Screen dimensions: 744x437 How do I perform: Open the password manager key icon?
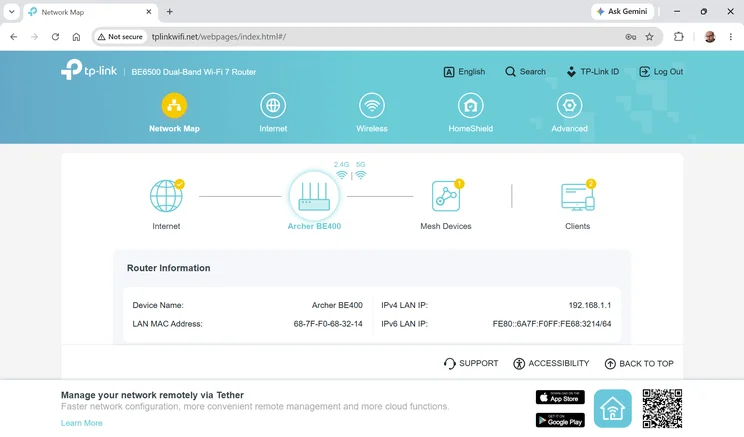pyautogui.click(x=631, y=37)
